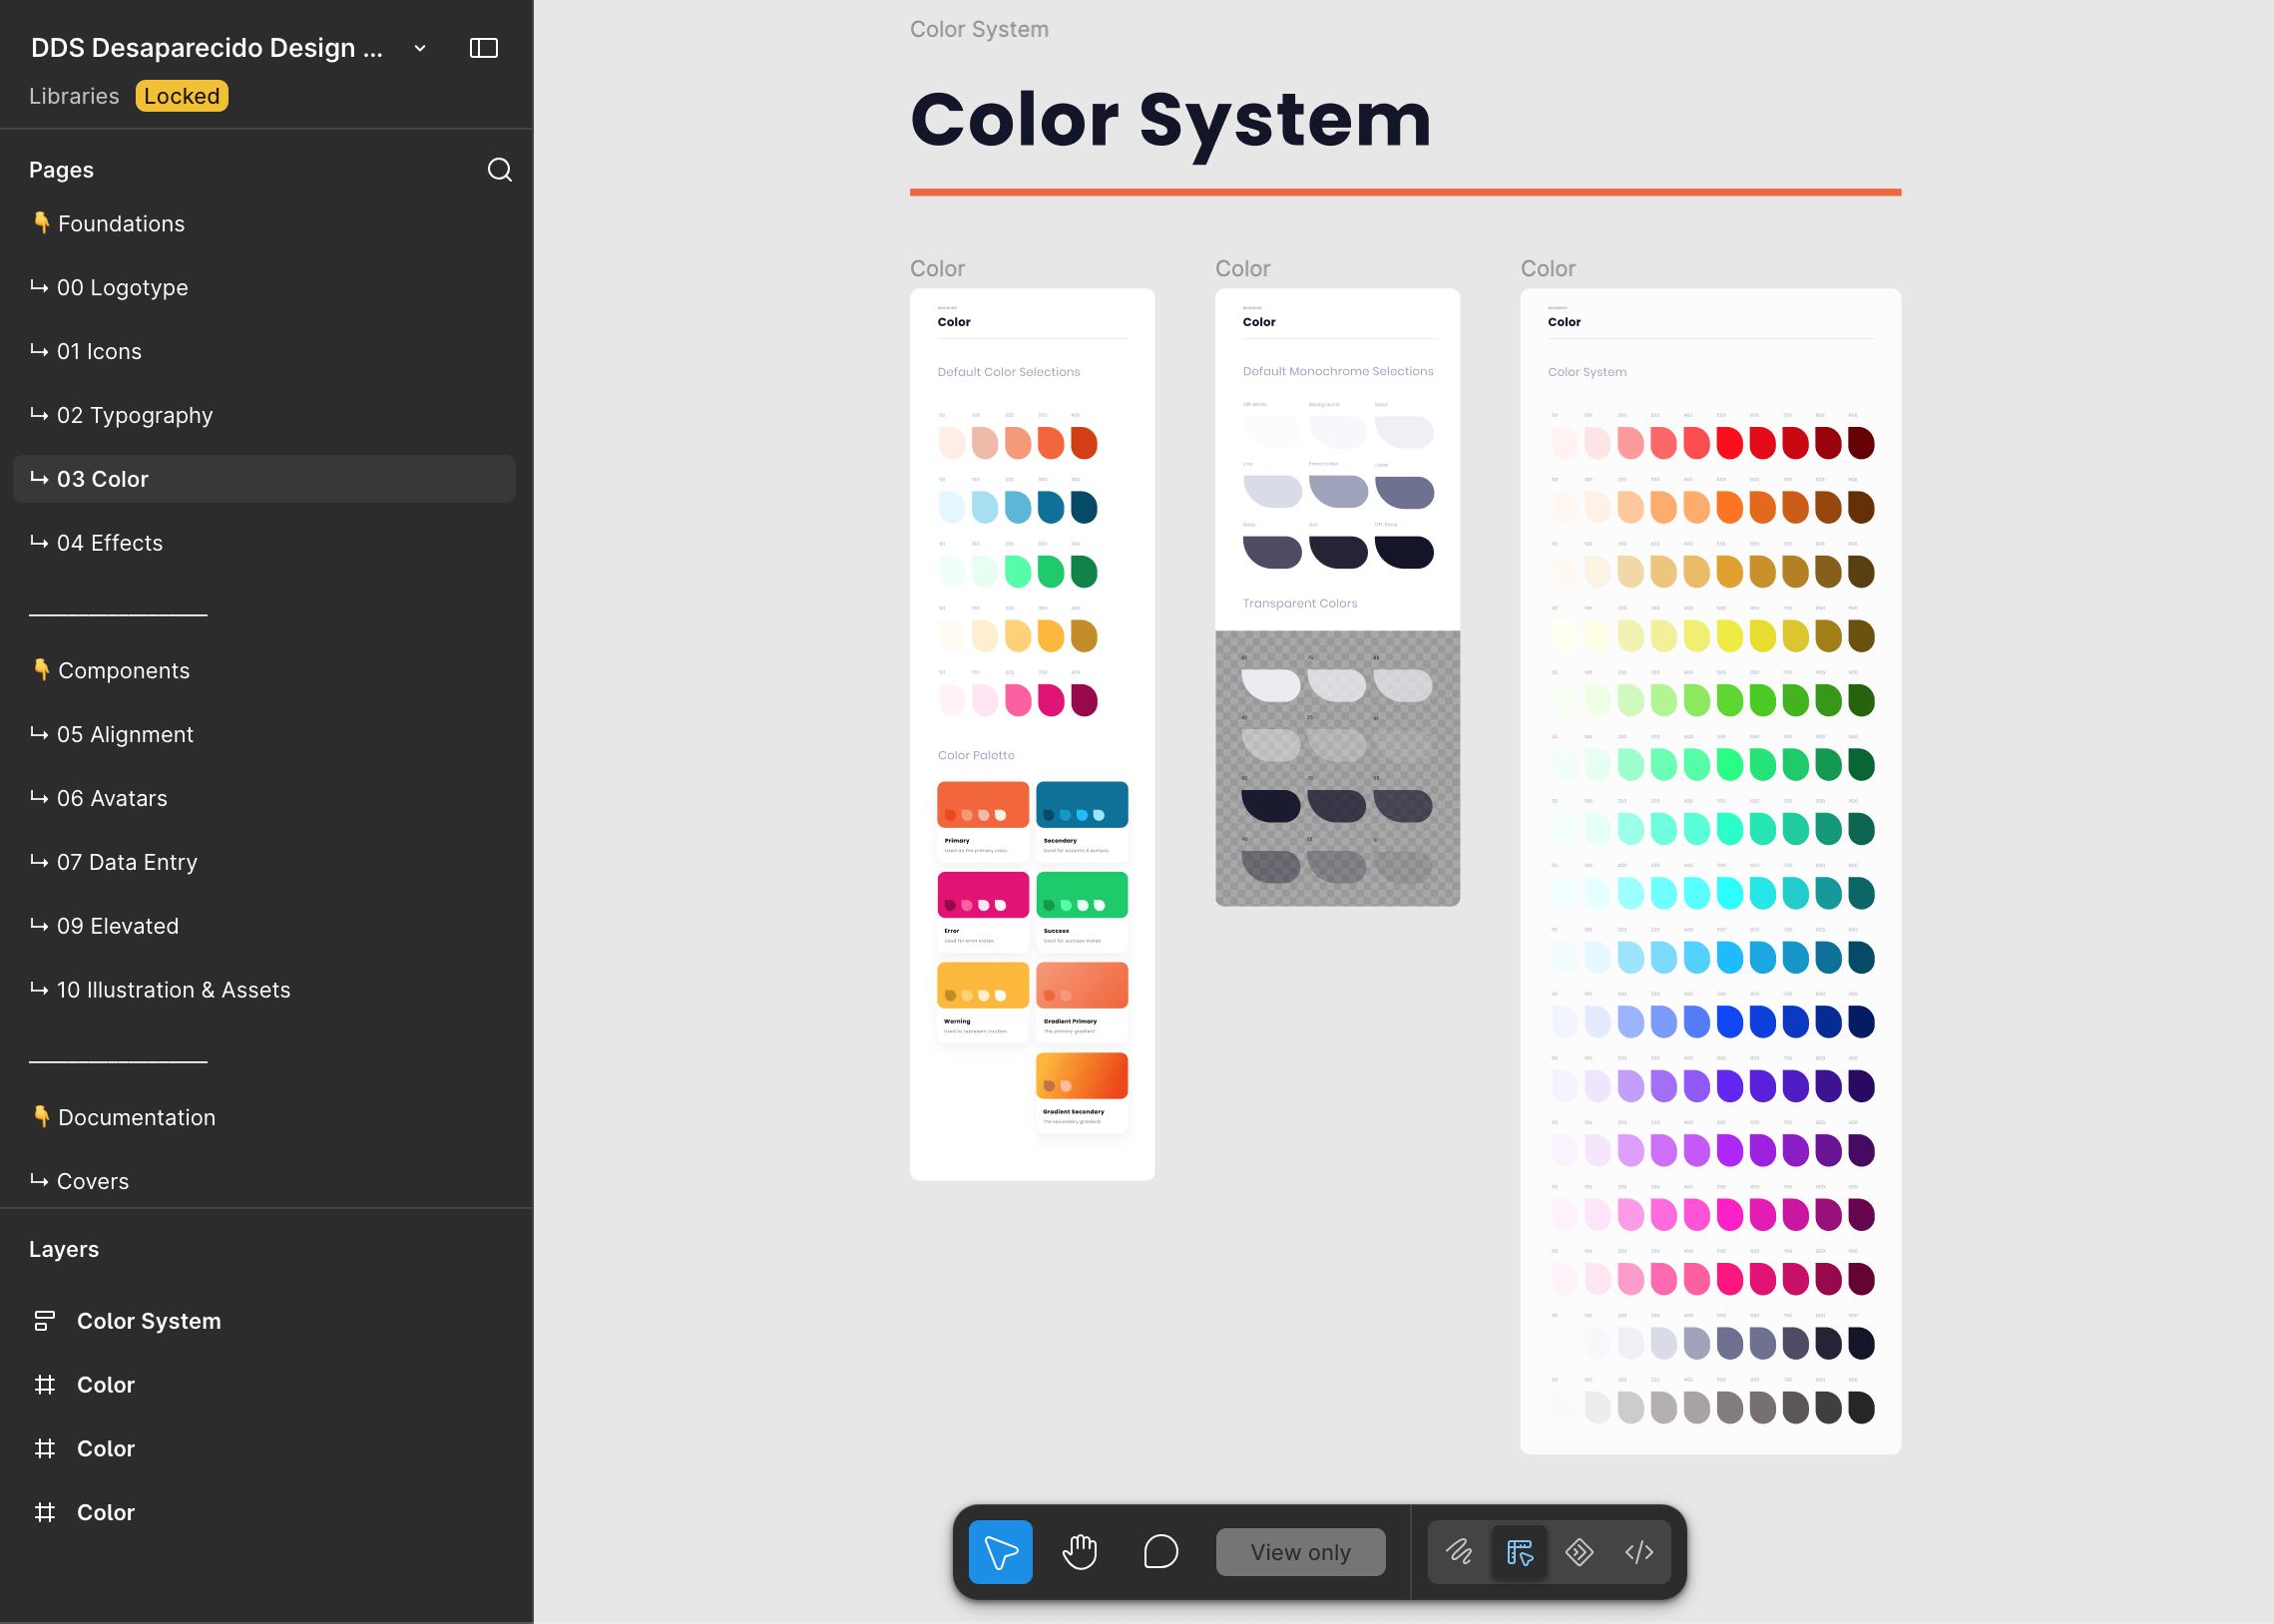This screenshot has width=2274, height=1624.
Task: Click the Error pink palette card
Action: pyautogui.click(x=983, y=911)
